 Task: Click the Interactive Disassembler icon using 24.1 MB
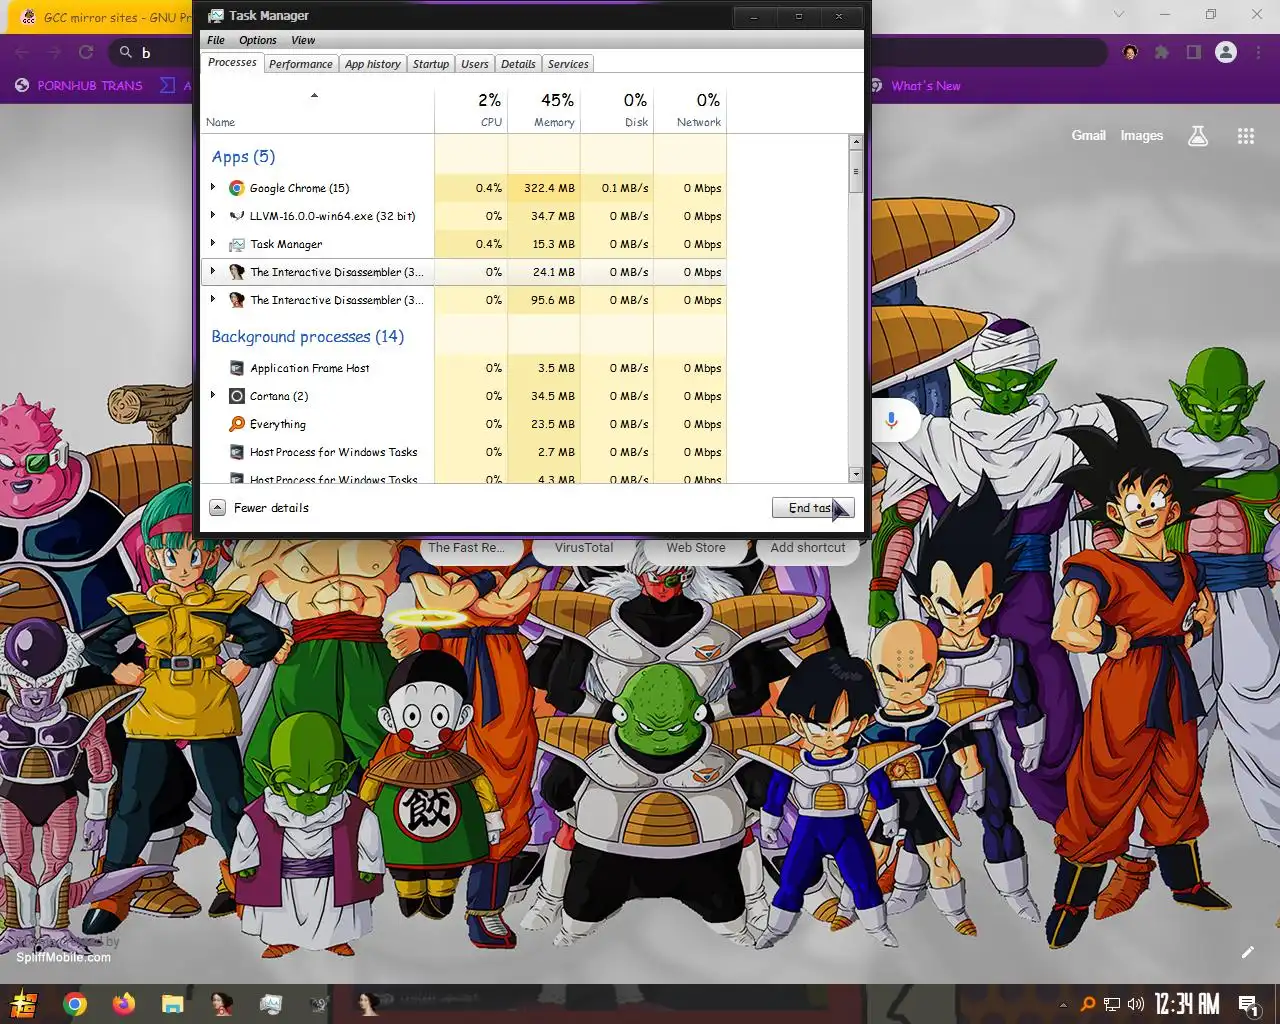tap(237, 272)
